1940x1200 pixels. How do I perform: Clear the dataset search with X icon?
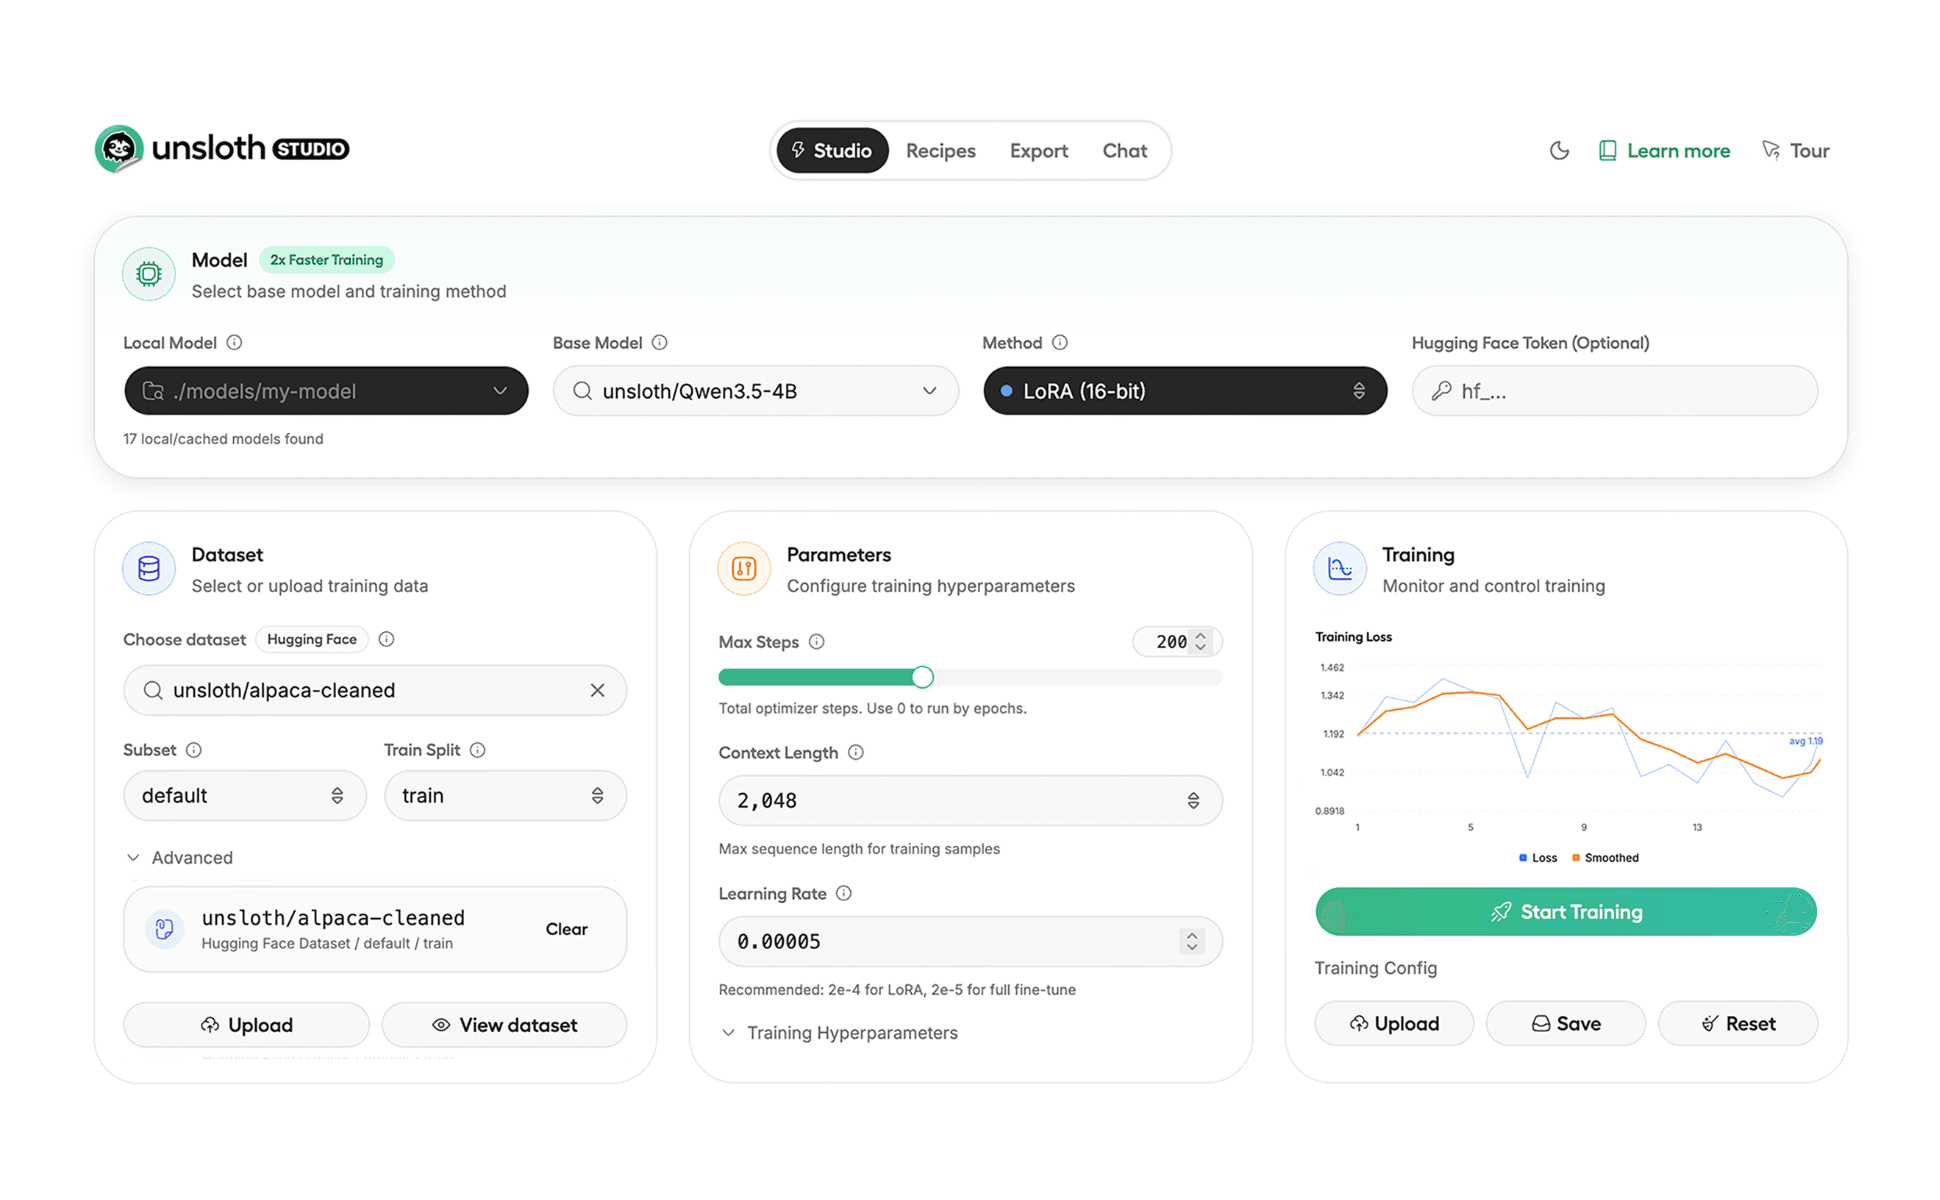click(x=597, y=690)
